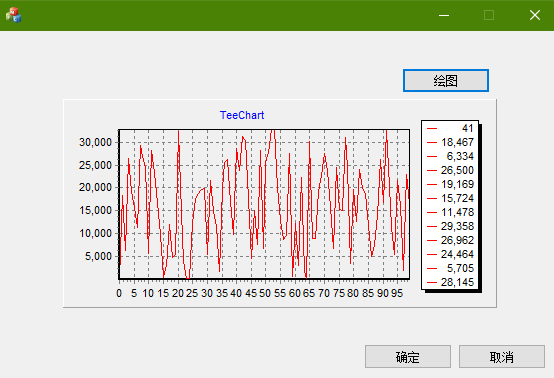Click the red line symbol beside 28,145
This screenshot has height=378, width=554.
[x=432, y=282]
